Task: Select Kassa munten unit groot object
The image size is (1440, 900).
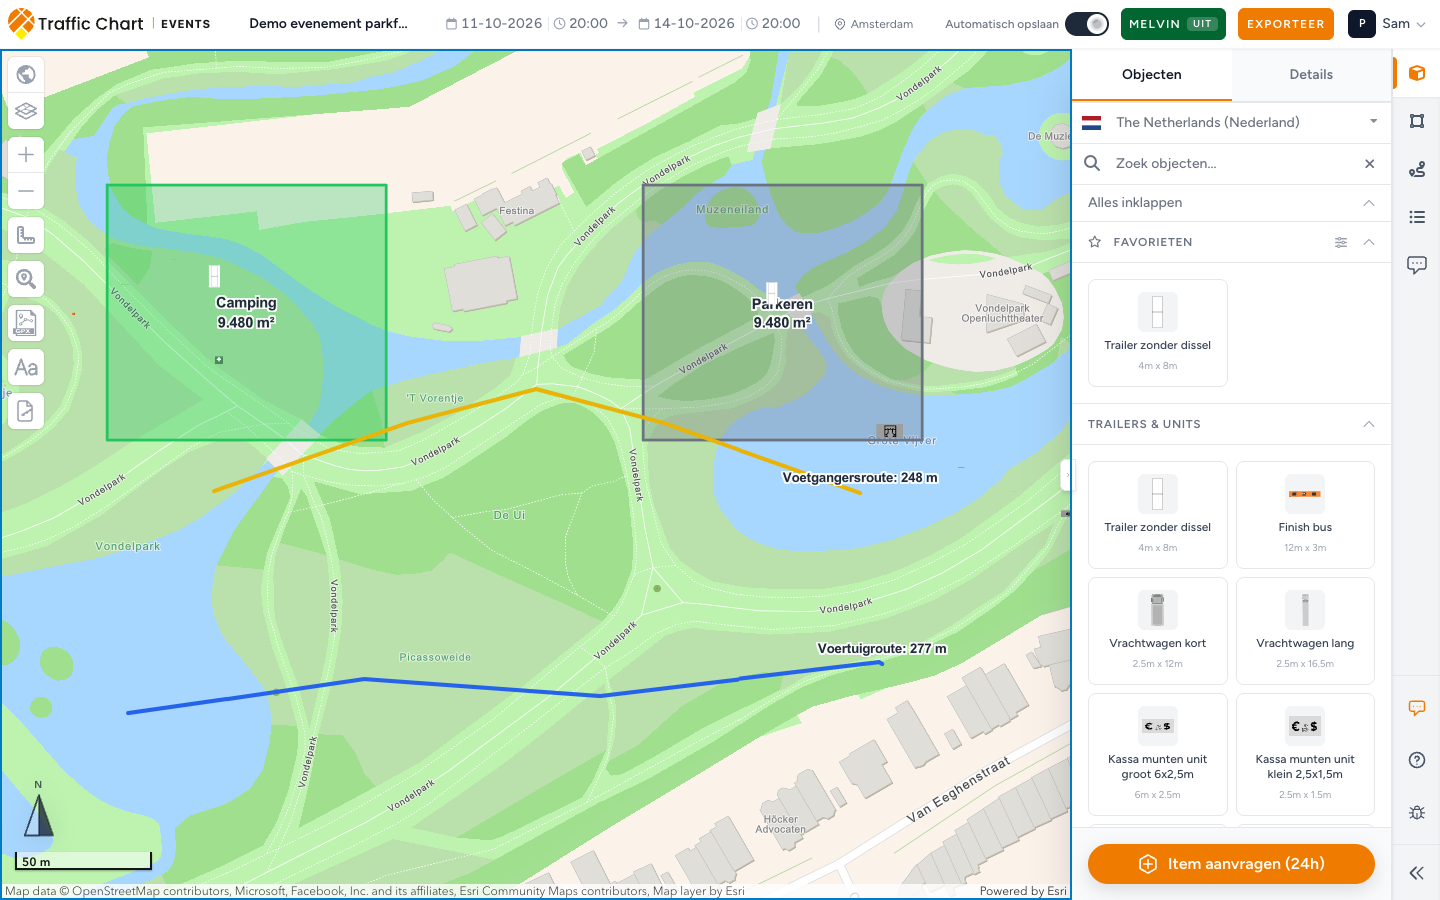Action: [x=1158, y=754]
